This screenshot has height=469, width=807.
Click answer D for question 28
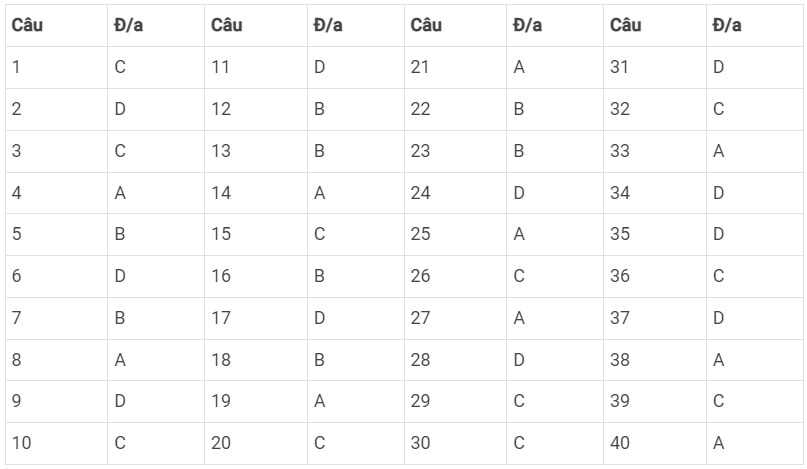[555, 360]
